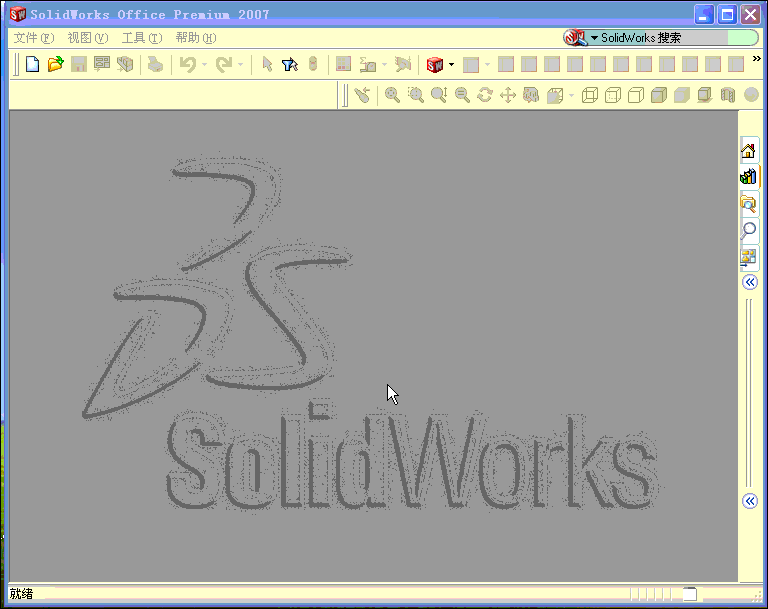
Task: Open the SolidWorks search type dropdown arrow
Action: (x=594, y=38)
